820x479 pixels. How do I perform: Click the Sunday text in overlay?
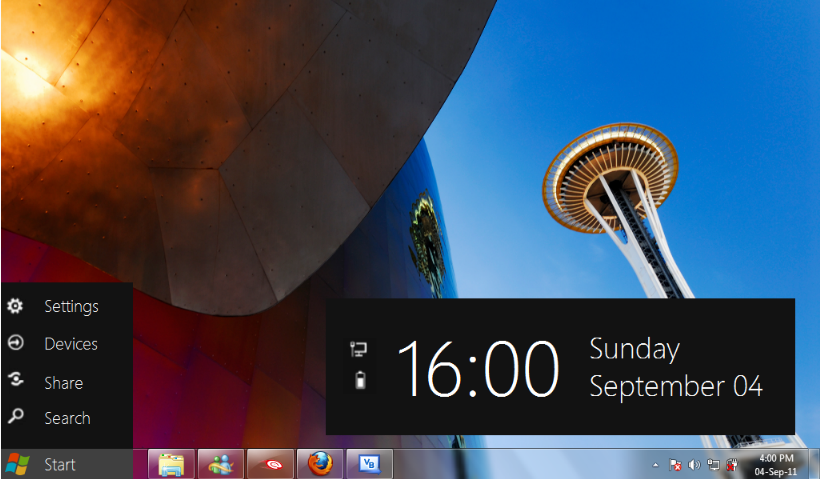[634, 349]
